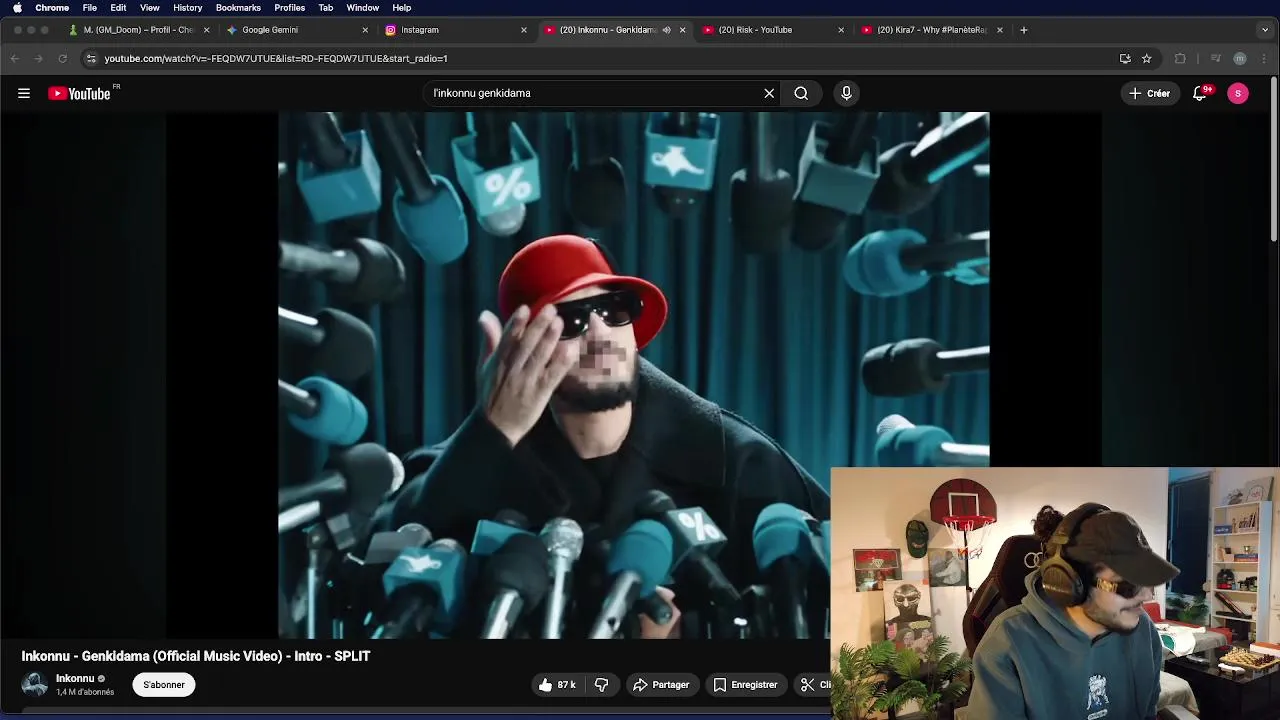The image size is (1280, 720).
Task: Click the video title text
Action: coord(196,656)
